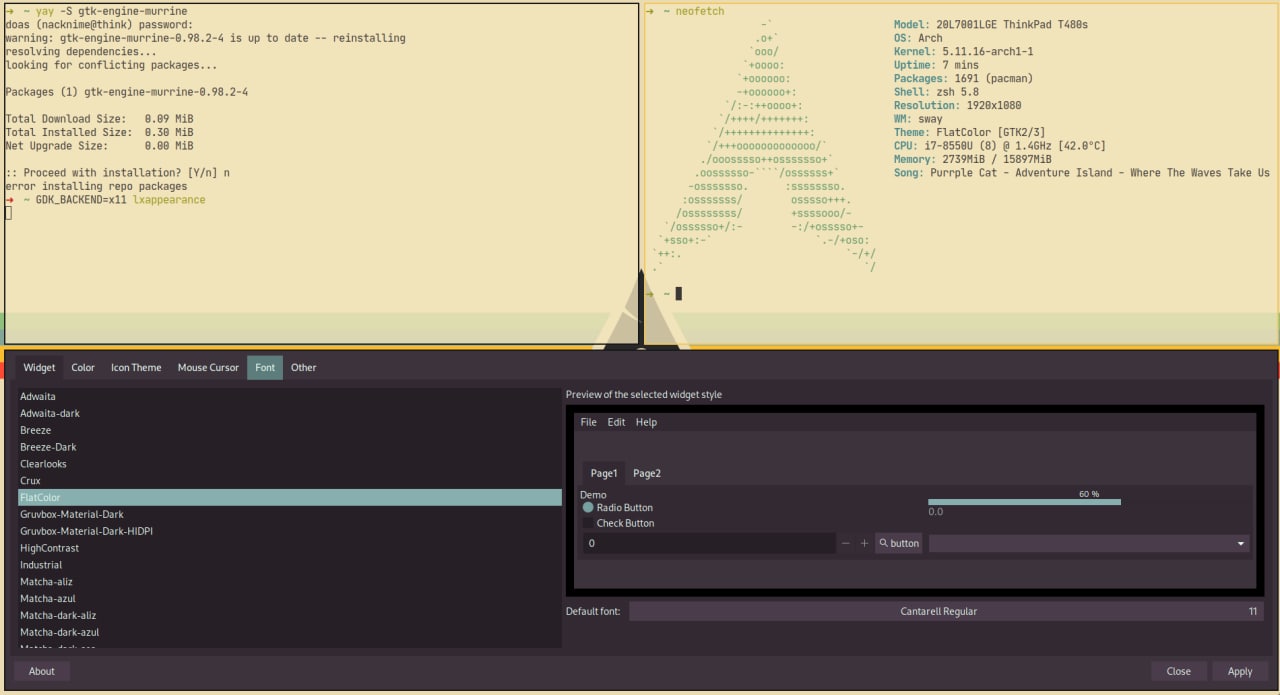This screenshot has height=695, width=1280.
Task: Click the Song line in neofetch output
Action: (x=1081, y=173)
